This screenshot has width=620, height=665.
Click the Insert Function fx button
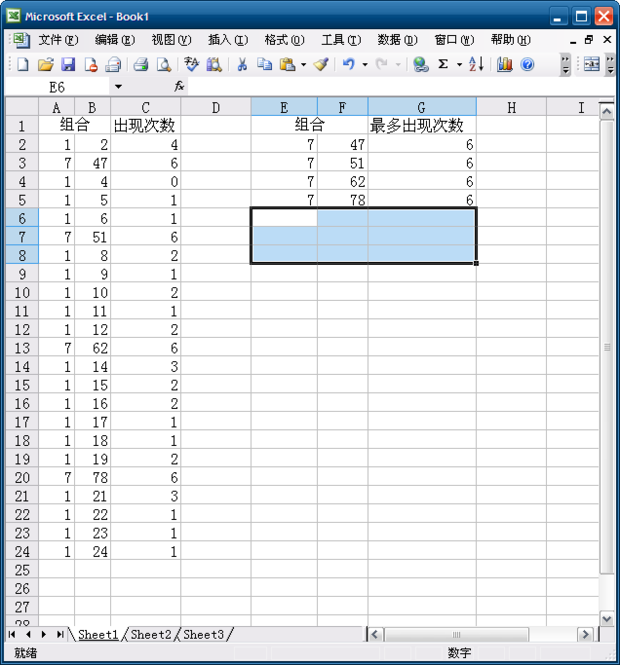(179, 87)
